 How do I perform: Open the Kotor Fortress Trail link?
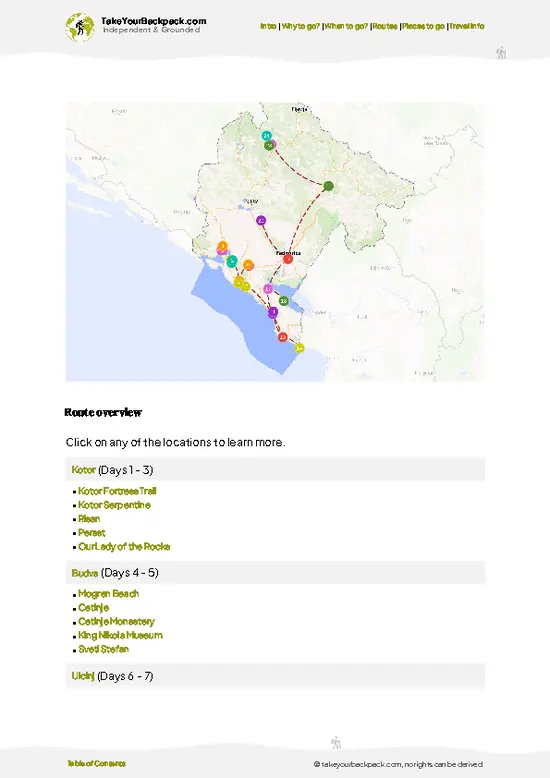[x=117, y=491]
